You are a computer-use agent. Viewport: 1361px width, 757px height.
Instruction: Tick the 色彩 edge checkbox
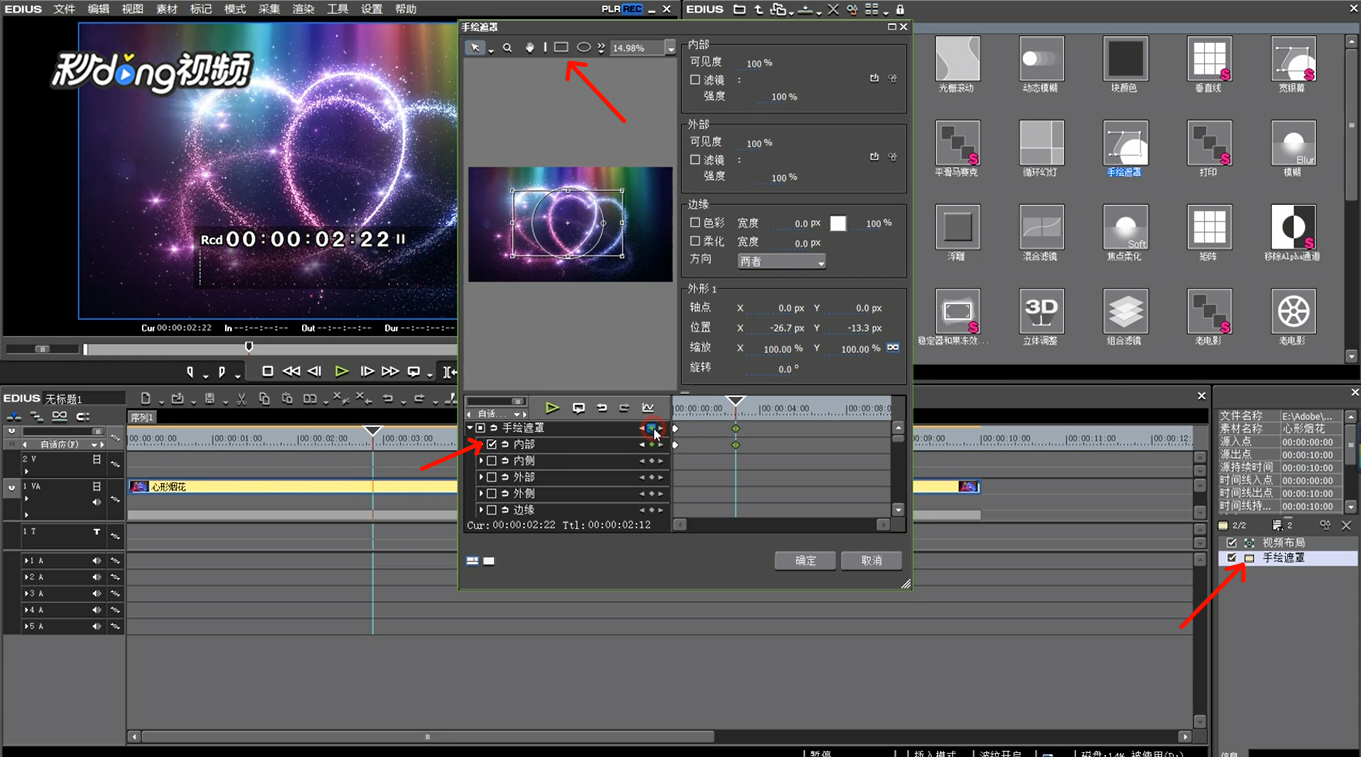pos(695,223)
